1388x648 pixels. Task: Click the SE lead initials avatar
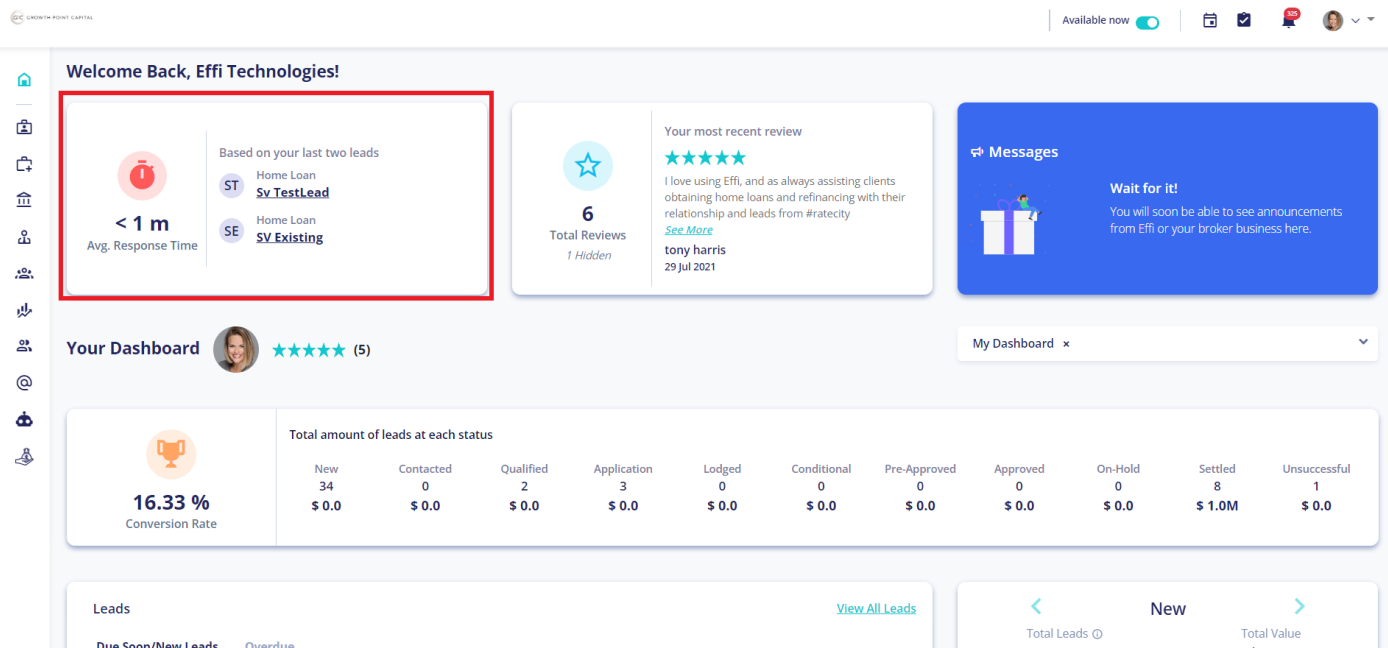(232, 231)
